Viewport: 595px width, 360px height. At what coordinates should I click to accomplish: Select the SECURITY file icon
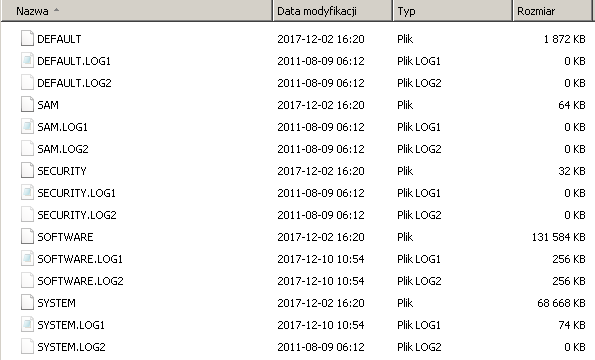27,171
